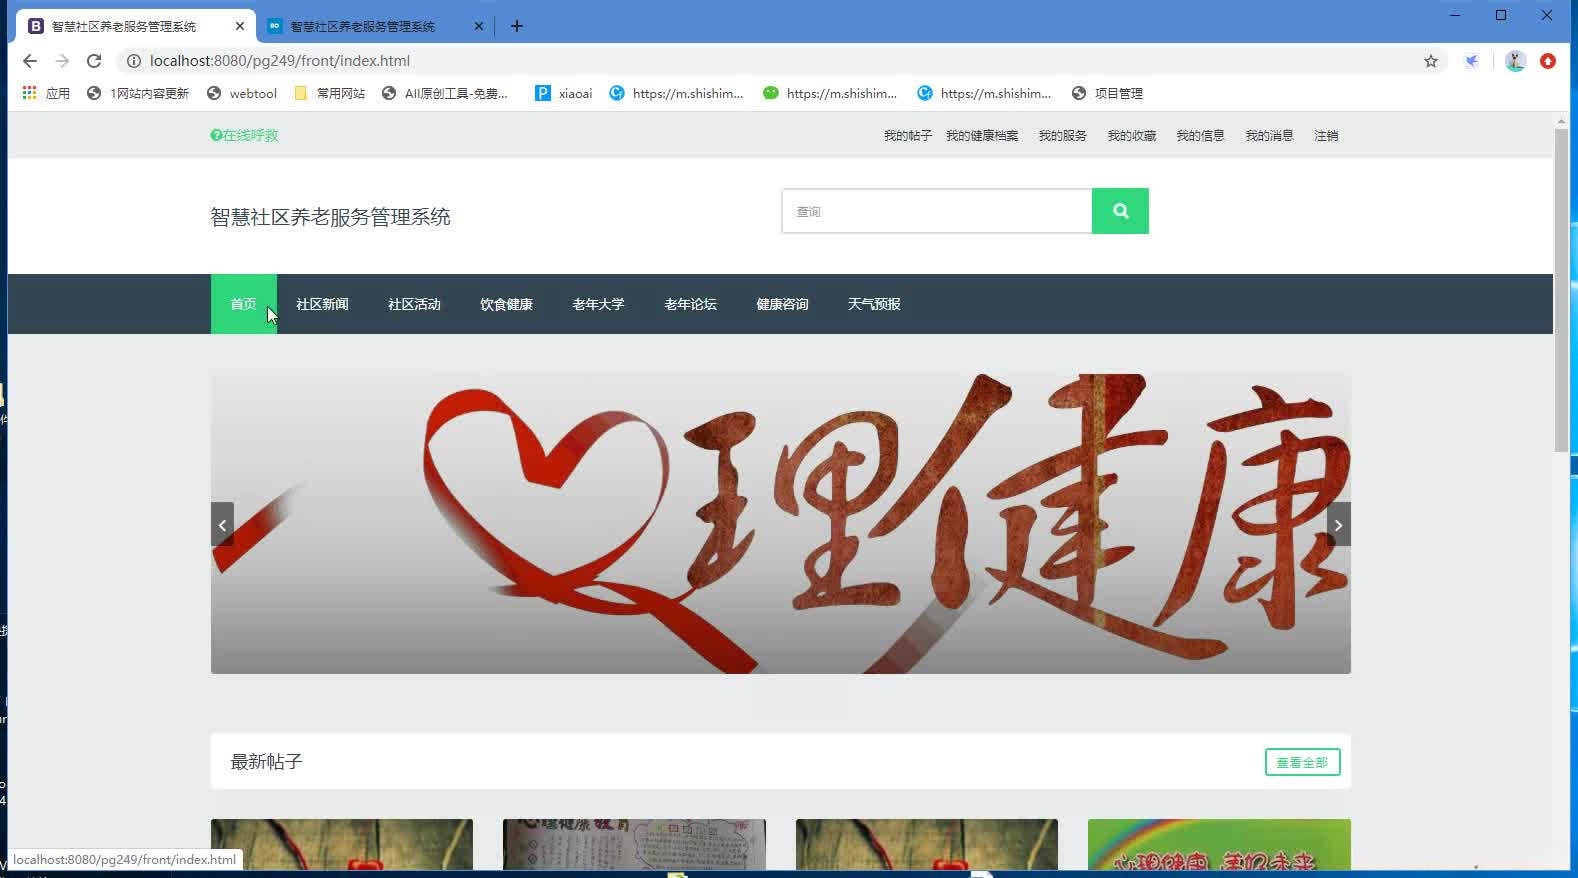Open the xiaoai bookmark
The image size is (1578, 878).
564,93
